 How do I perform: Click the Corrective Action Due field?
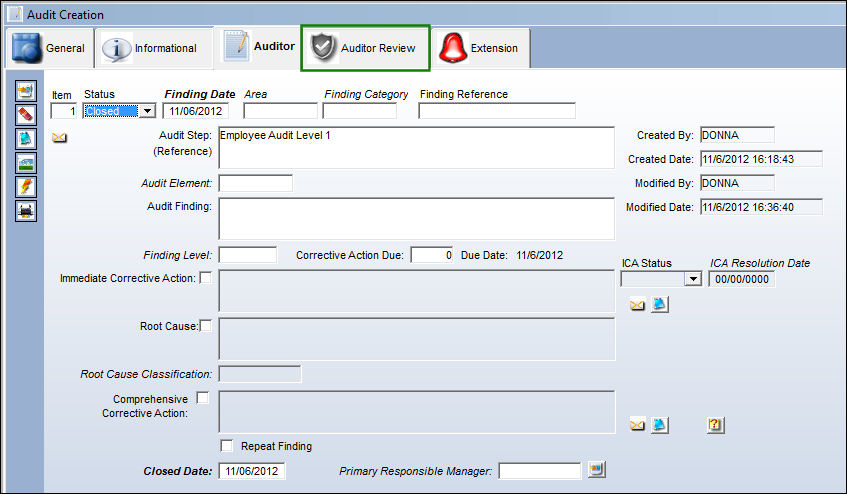tap(432, 255)
